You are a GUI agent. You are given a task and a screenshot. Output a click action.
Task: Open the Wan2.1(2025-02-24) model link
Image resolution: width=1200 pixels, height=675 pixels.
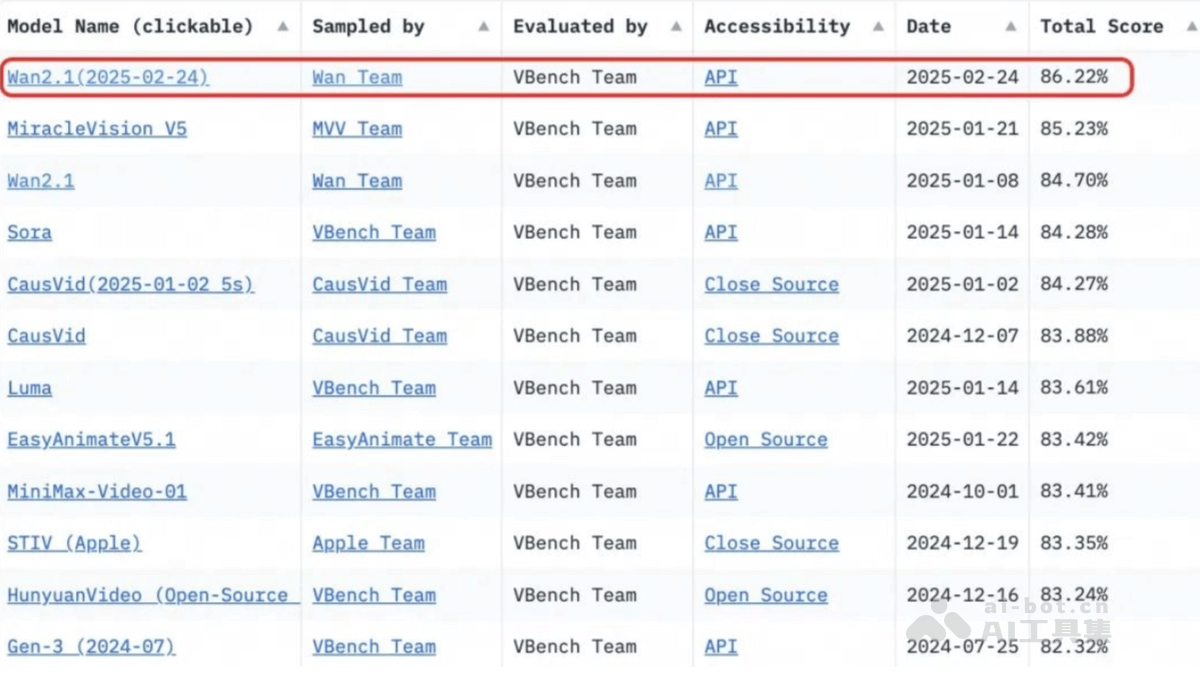[108, 77]
